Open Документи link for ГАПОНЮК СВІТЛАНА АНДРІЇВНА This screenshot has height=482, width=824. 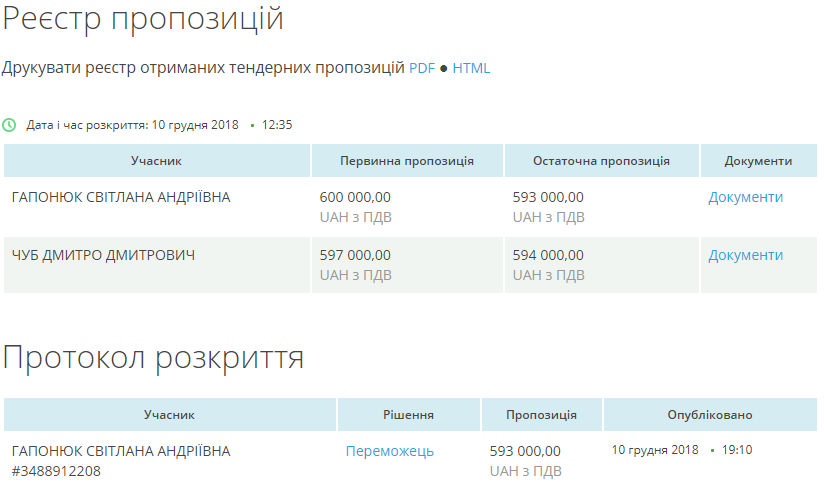(745, 197)
